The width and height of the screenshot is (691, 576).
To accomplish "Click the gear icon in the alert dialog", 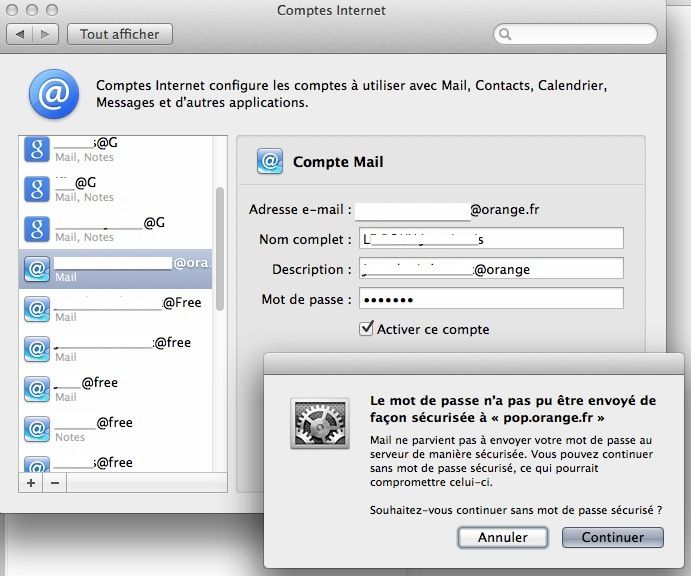I will [320, 423].
